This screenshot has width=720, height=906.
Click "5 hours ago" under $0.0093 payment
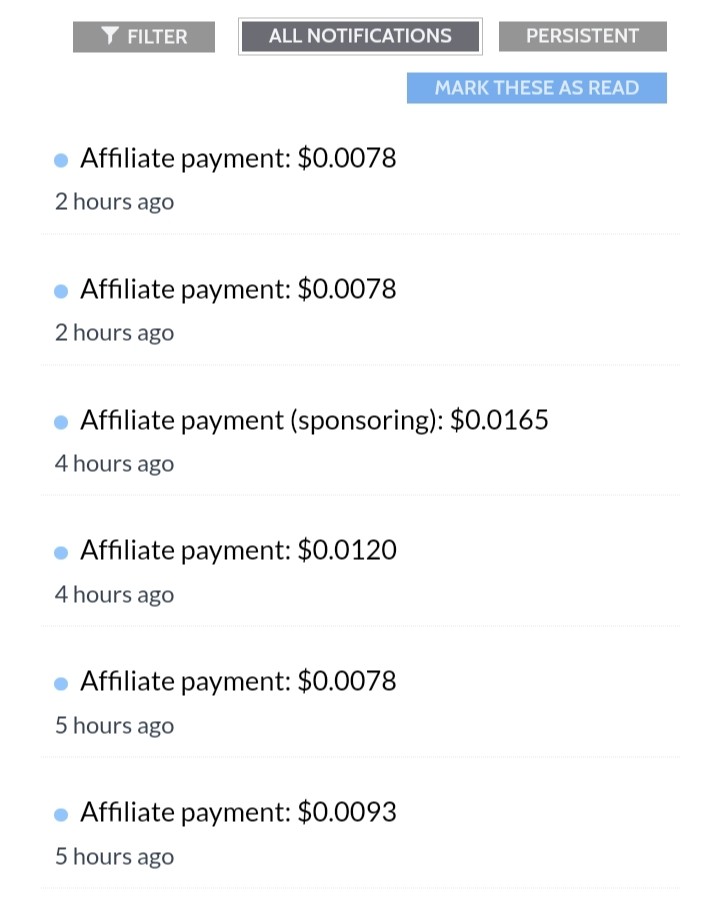point(114,856)
